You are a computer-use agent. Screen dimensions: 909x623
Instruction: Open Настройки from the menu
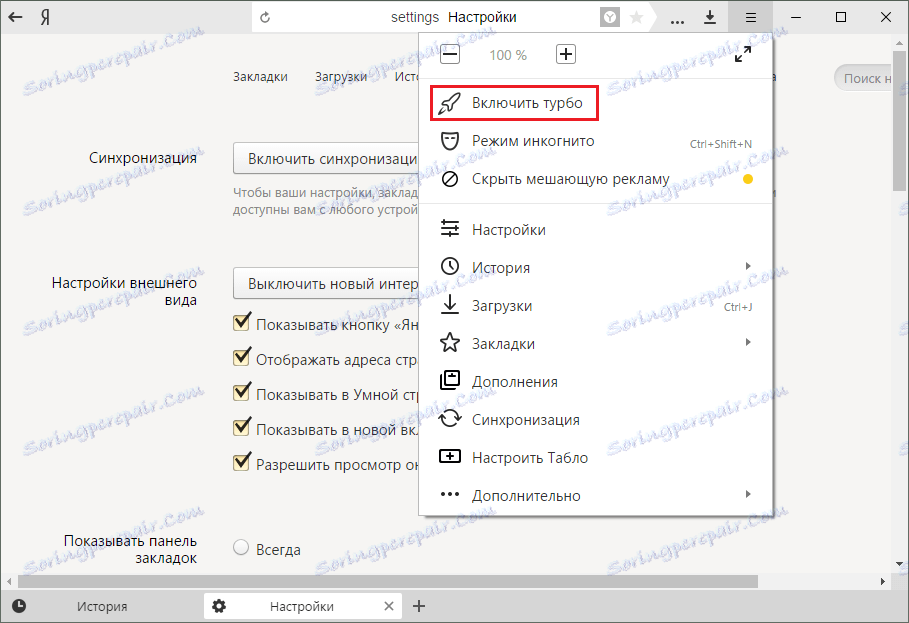click(x=596, y=229)
